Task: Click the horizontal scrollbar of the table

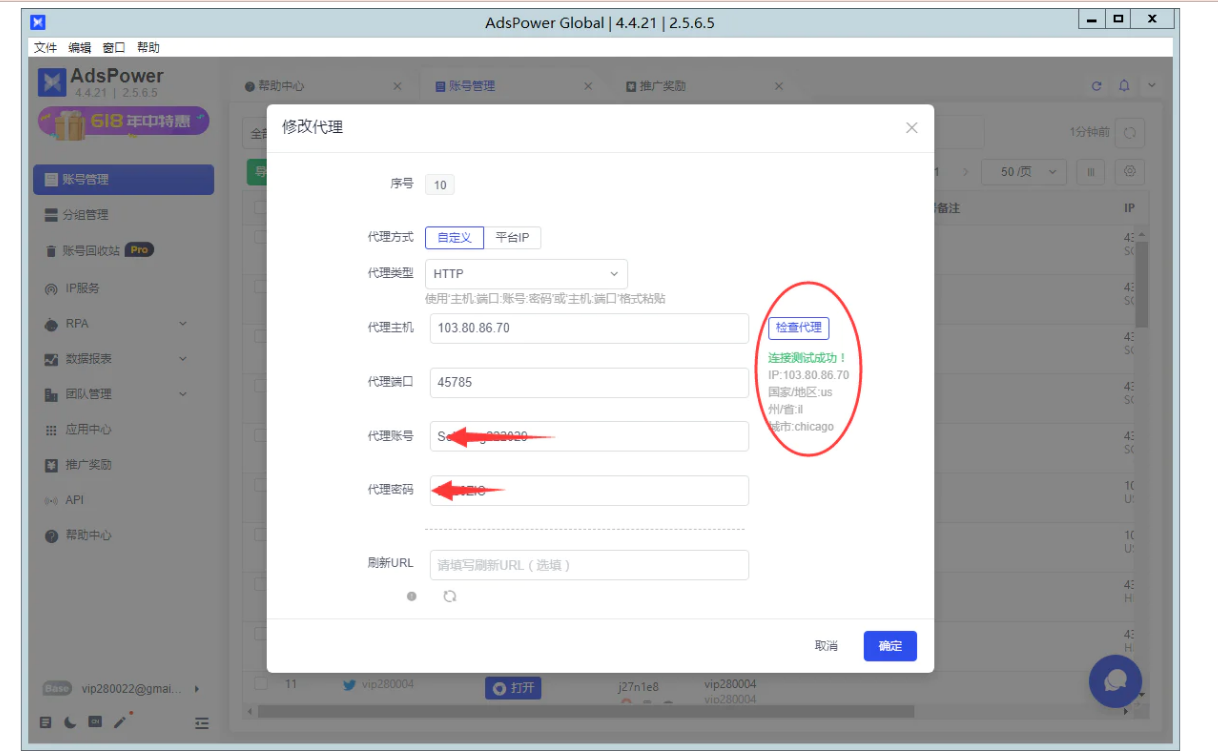Action: pos(586,712)
